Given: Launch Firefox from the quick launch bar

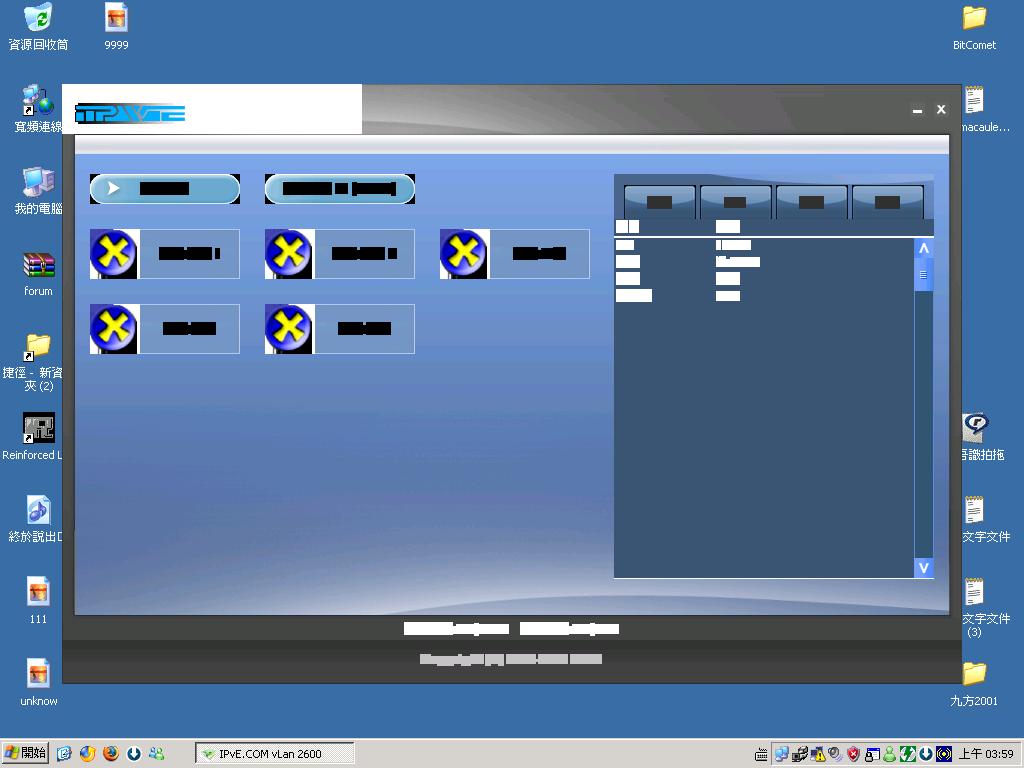Looking at the screenshot, I should coord(110,754).
